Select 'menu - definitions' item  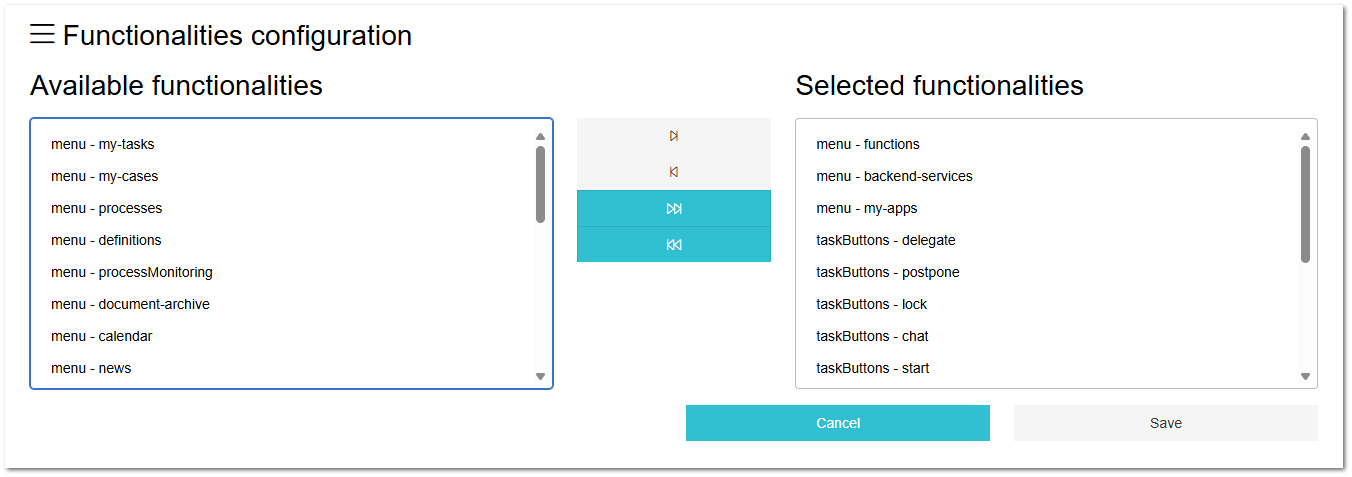[283, 240]
